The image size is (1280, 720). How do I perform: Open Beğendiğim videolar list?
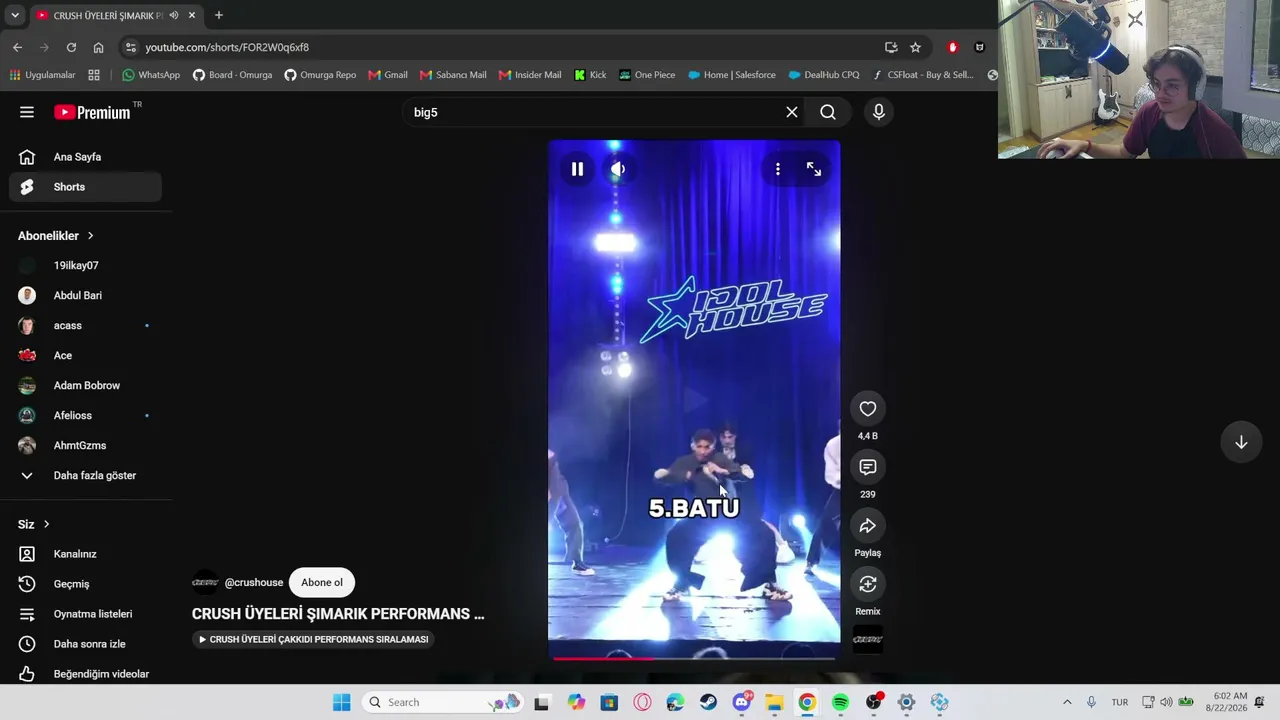click(x=85, y=674)
